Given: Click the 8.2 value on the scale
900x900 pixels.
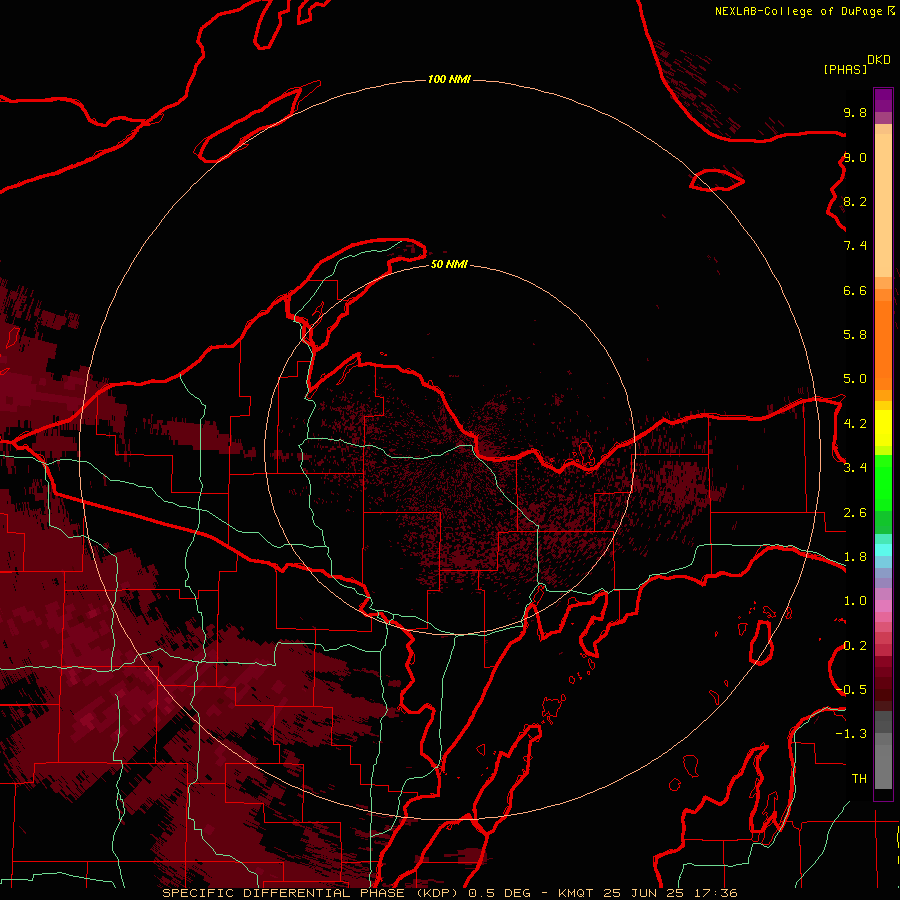Looking at the screenshot, I should (x=855, y=201).
